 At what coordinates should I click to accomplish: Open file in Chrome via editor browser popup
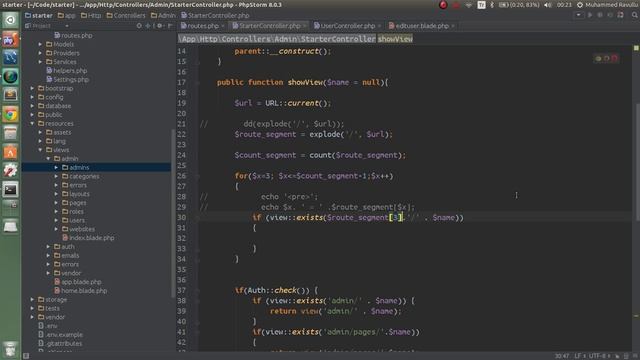click(x=598, y=59)
